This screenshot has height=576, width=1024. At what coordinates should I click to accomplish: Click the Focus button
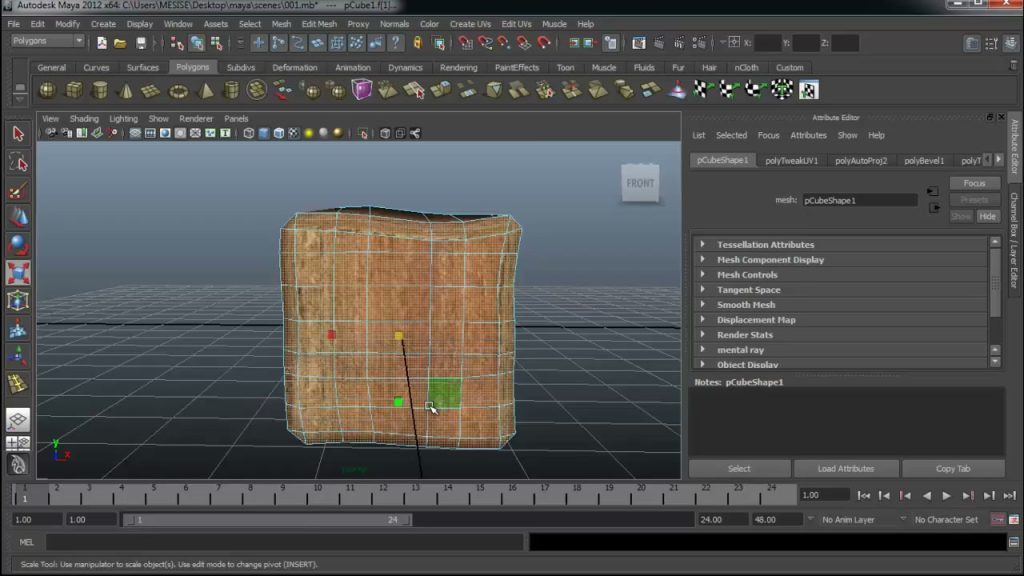(974, 183)
